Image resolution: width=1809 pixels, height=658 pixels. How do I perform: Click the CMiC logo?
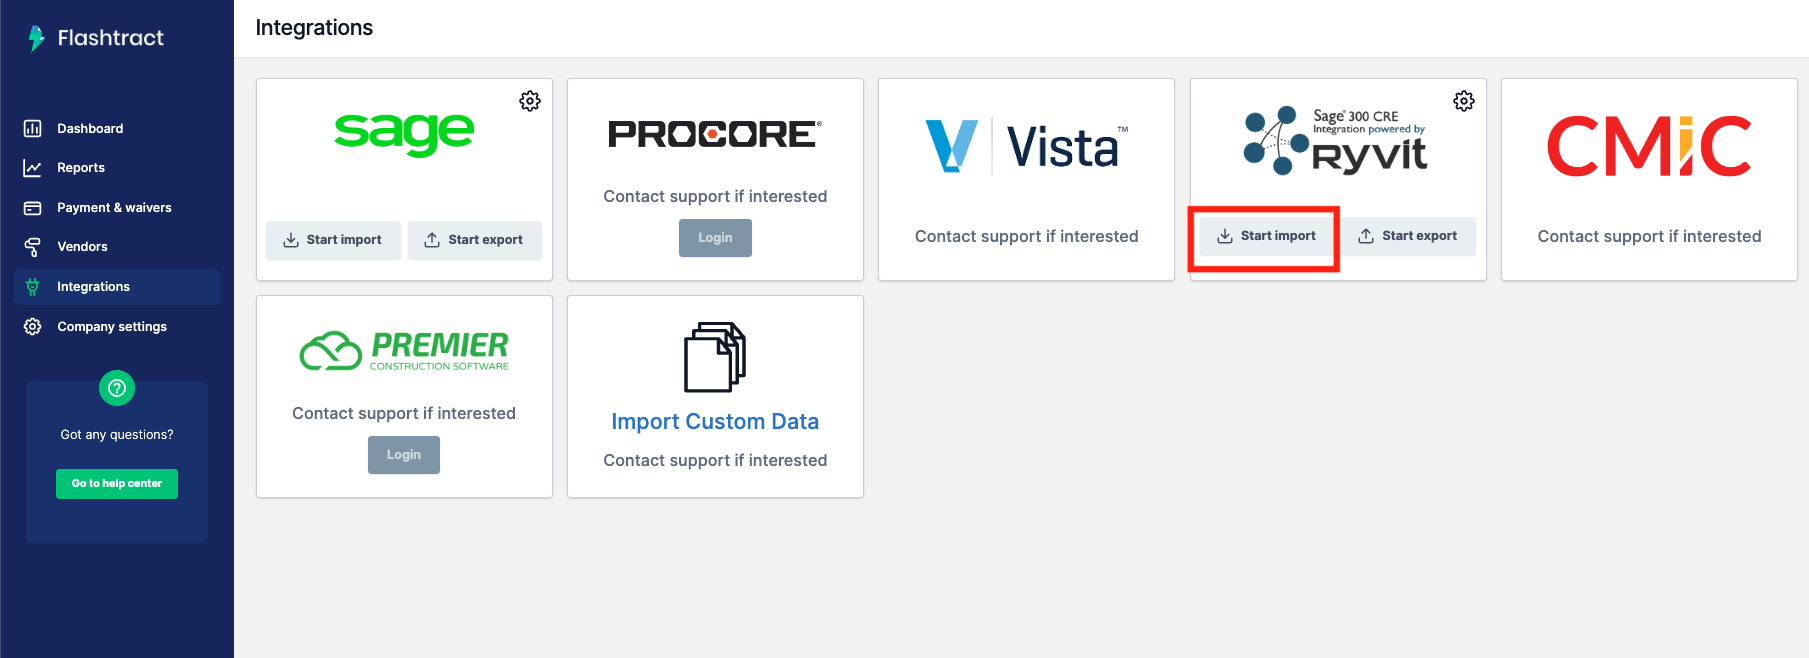tap(1649, 146)
